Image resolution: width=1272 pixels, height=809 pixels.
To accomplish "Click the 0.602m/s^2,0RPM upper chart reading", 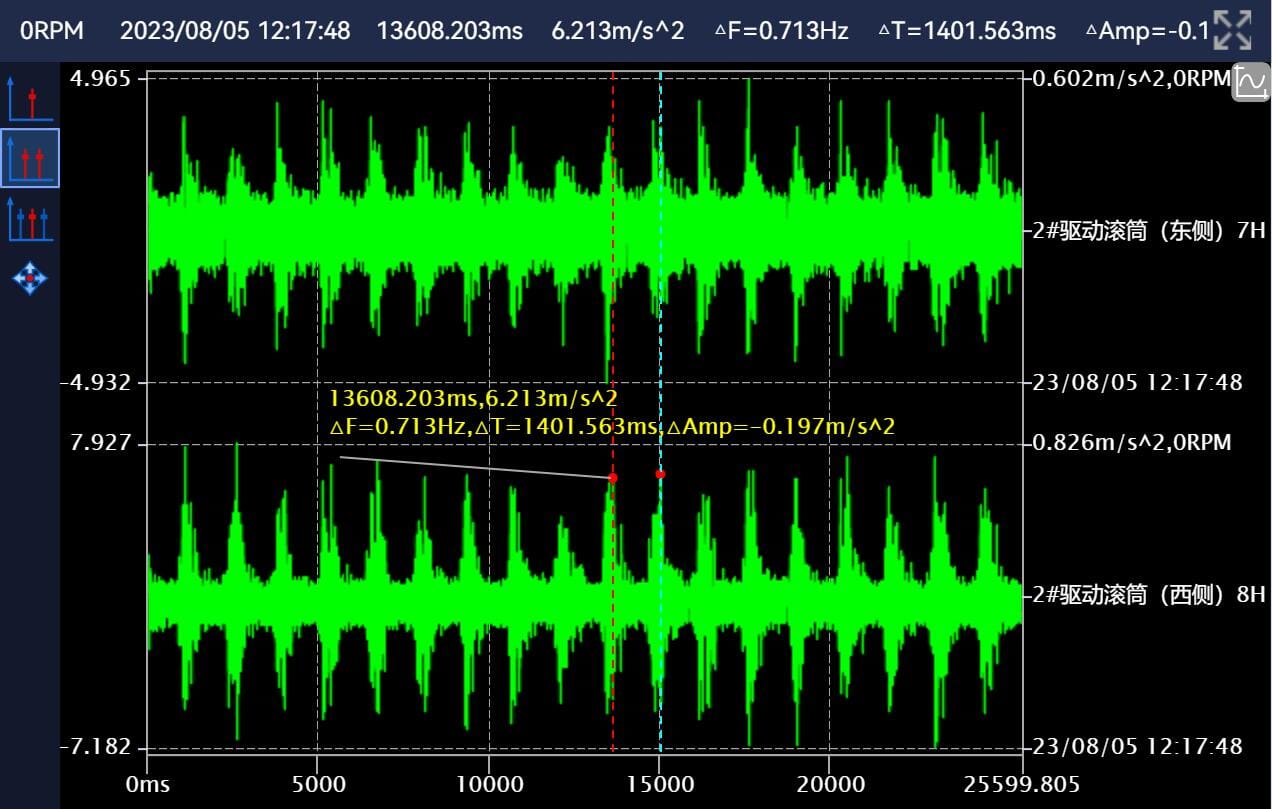I will pyautogui.click(x=1131, y=79).
